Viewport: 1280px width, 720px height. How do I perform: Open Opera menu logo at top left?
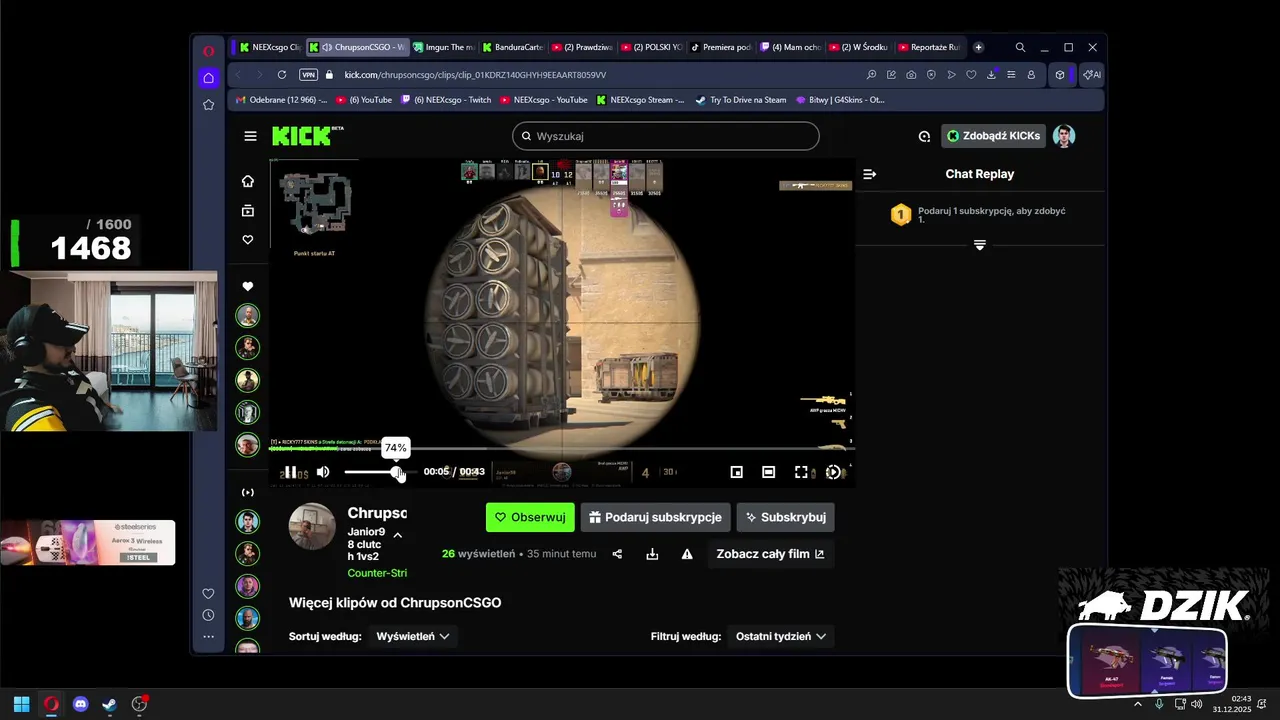208,51
